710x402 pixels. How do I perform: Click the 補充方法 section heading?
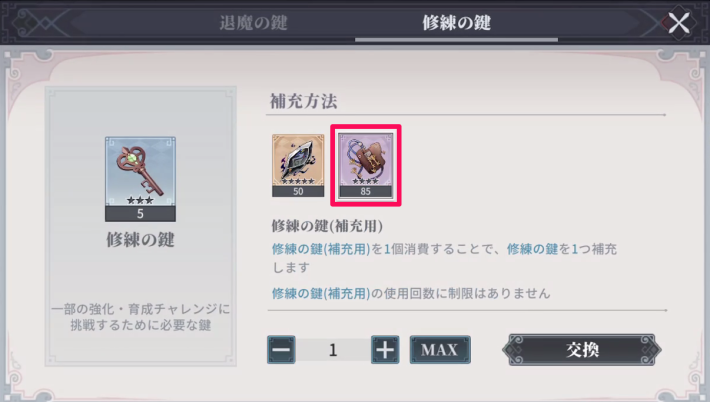point(303,101)
